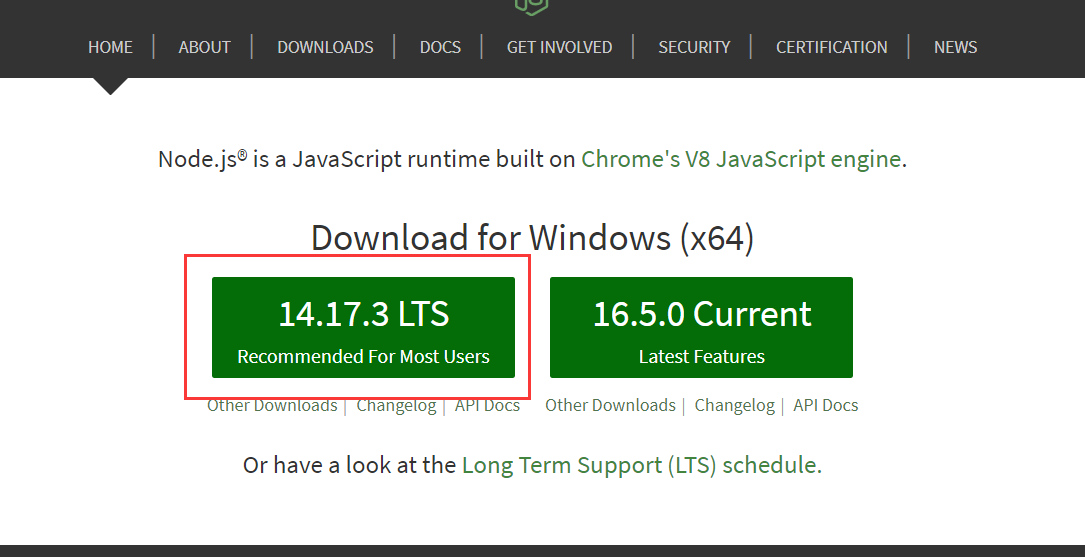Open the GET INVOLVED section
This screenshot has height=557, width=1085.
pos(559,47)
